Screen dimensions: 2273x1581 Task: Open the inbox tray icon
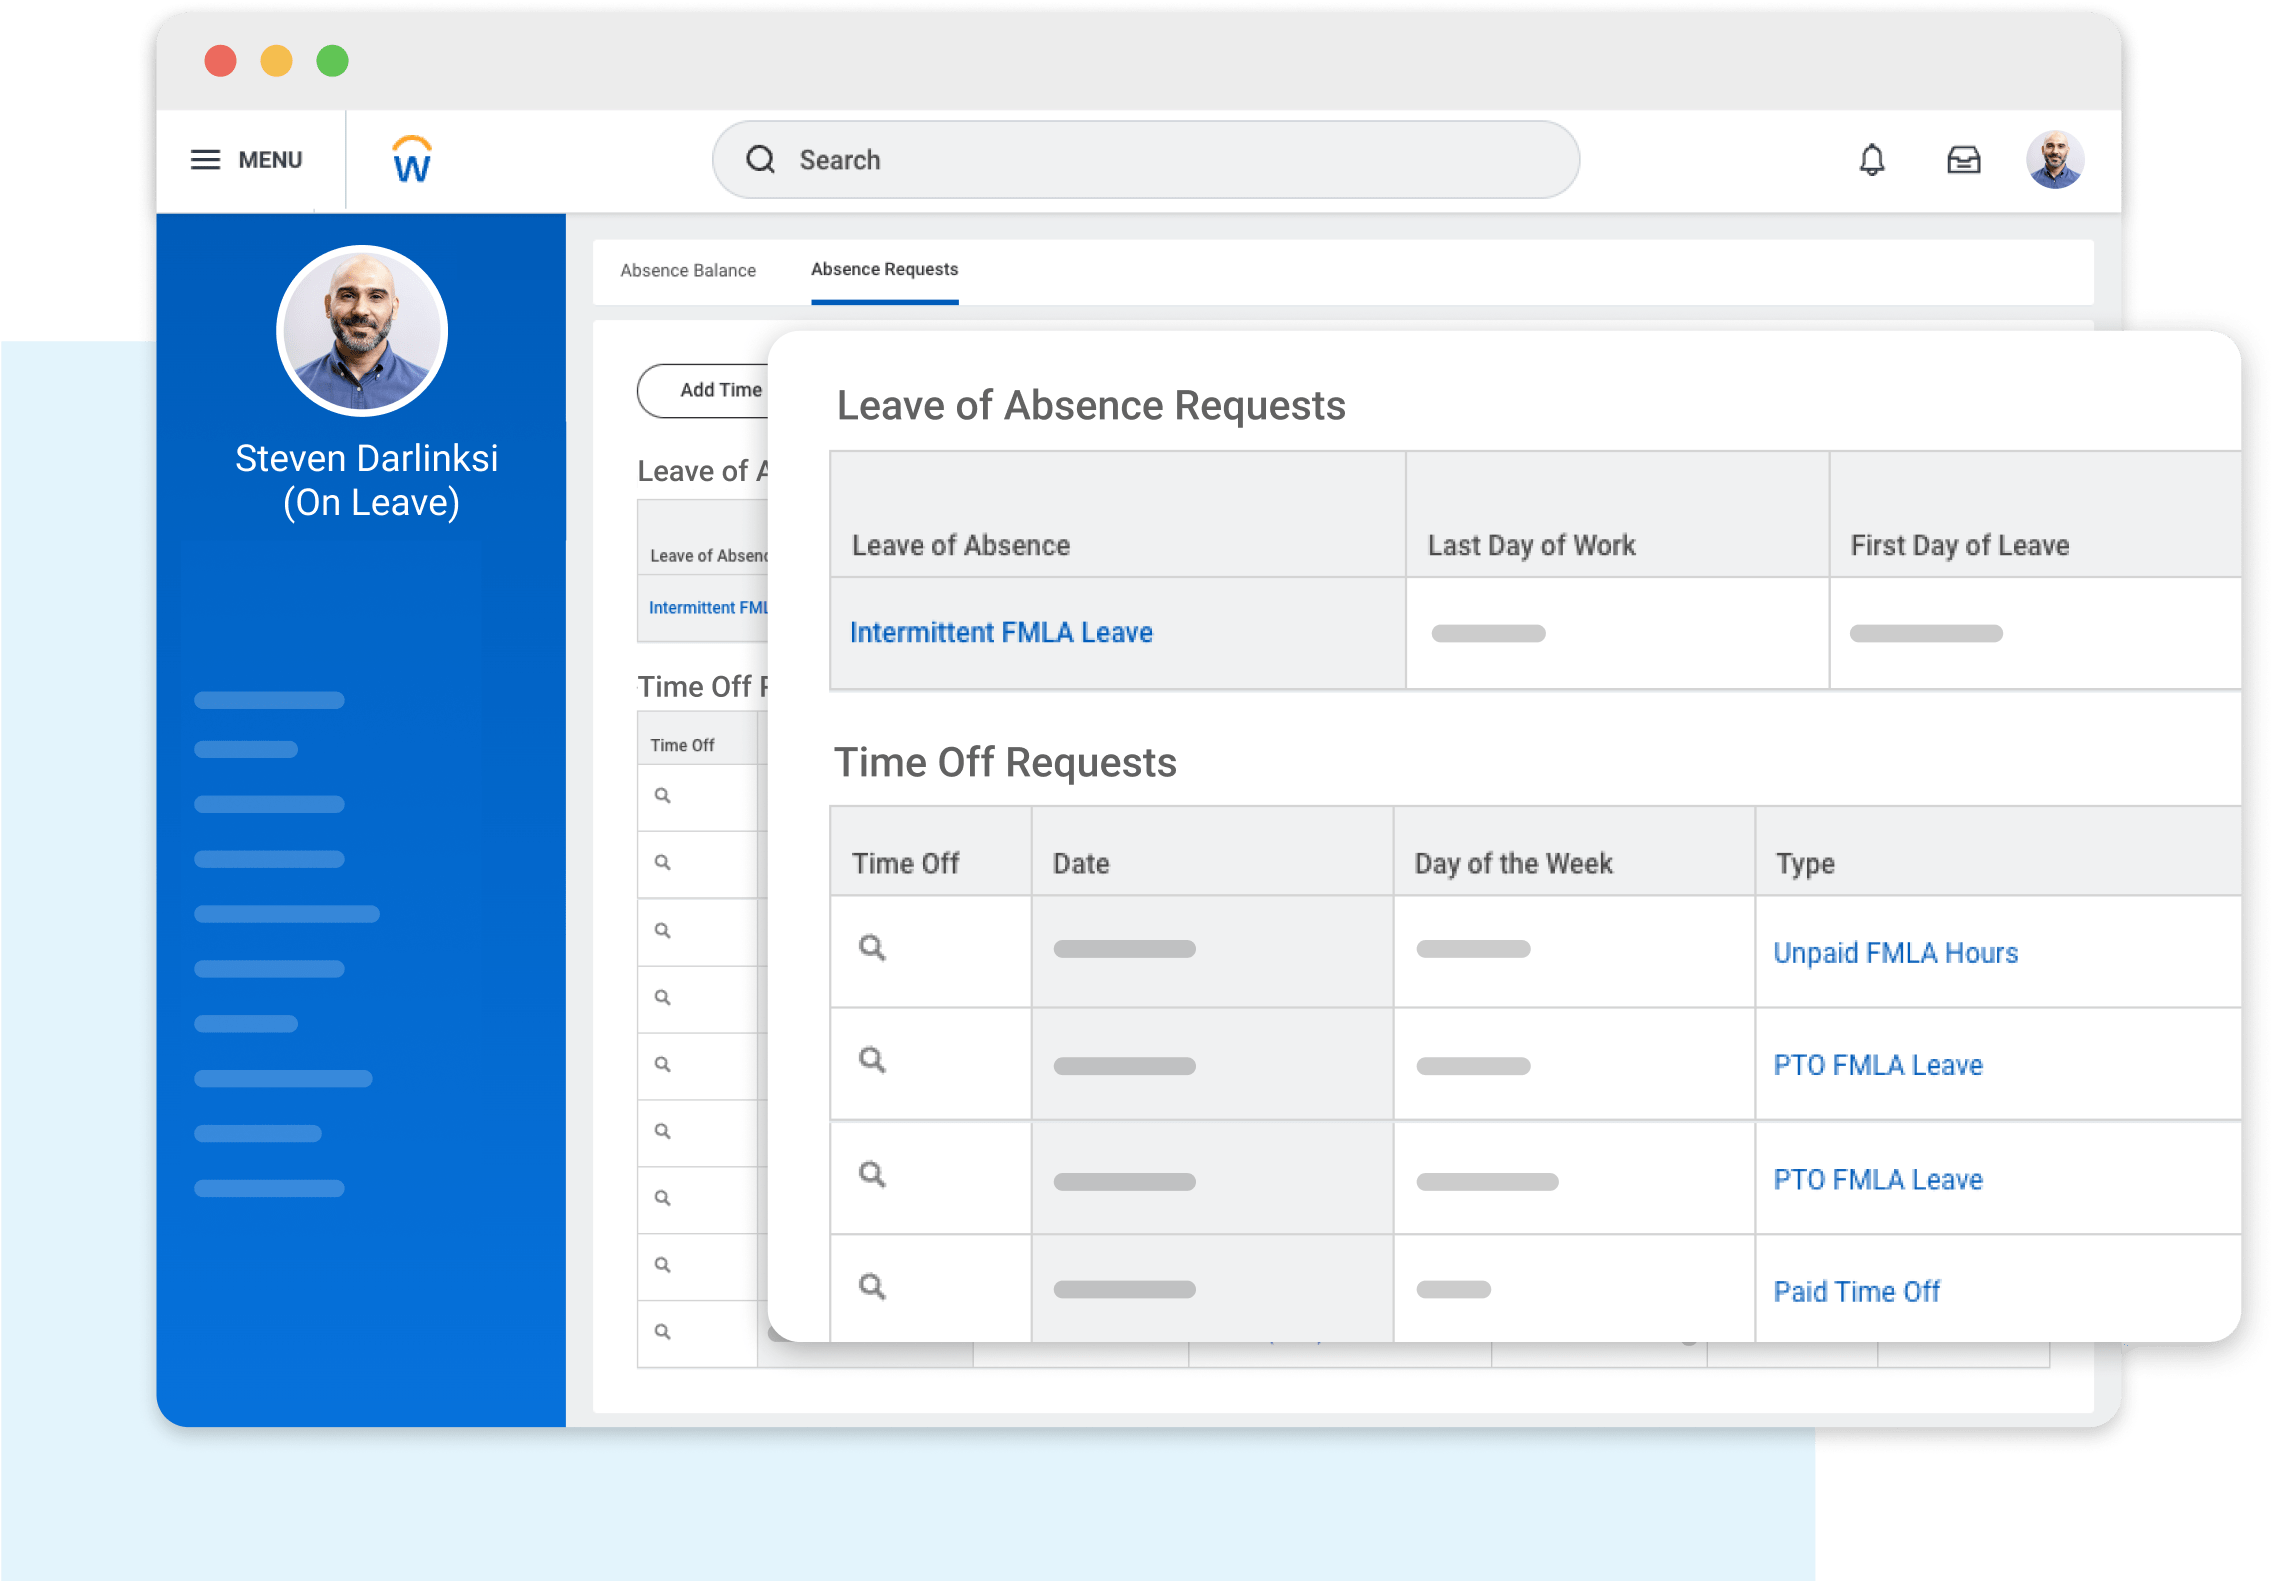tap(1963, 160)
